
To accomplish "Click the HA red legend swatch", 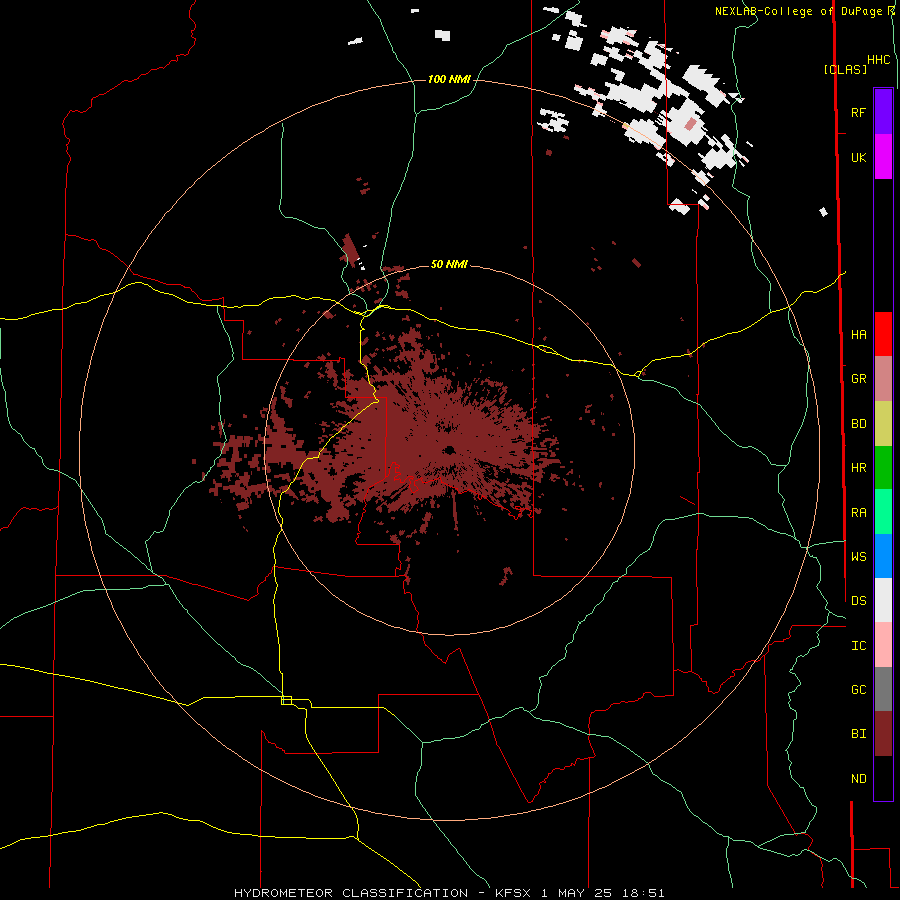I will [x=883, y=334].
